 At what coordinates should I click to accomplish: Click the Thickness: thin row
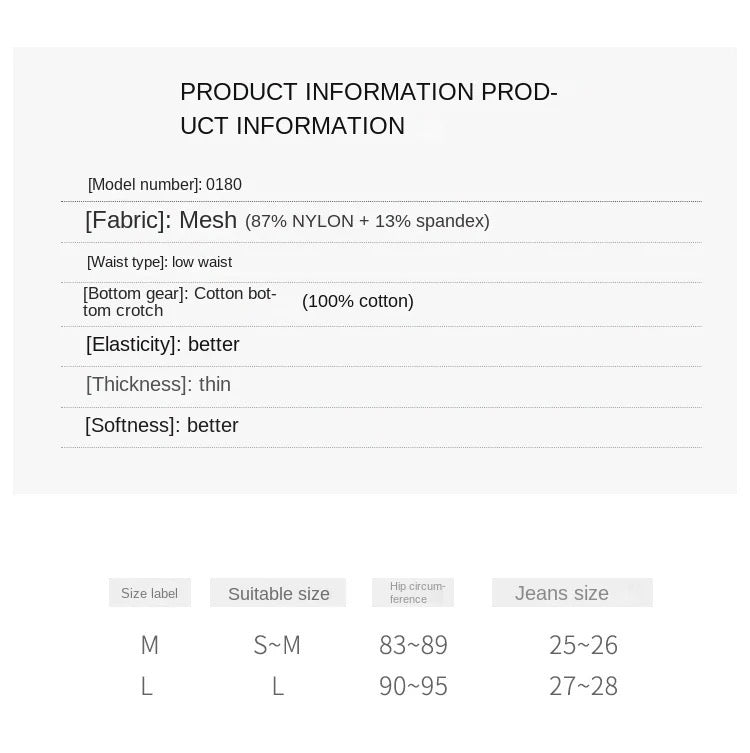(x=159, y=385)
